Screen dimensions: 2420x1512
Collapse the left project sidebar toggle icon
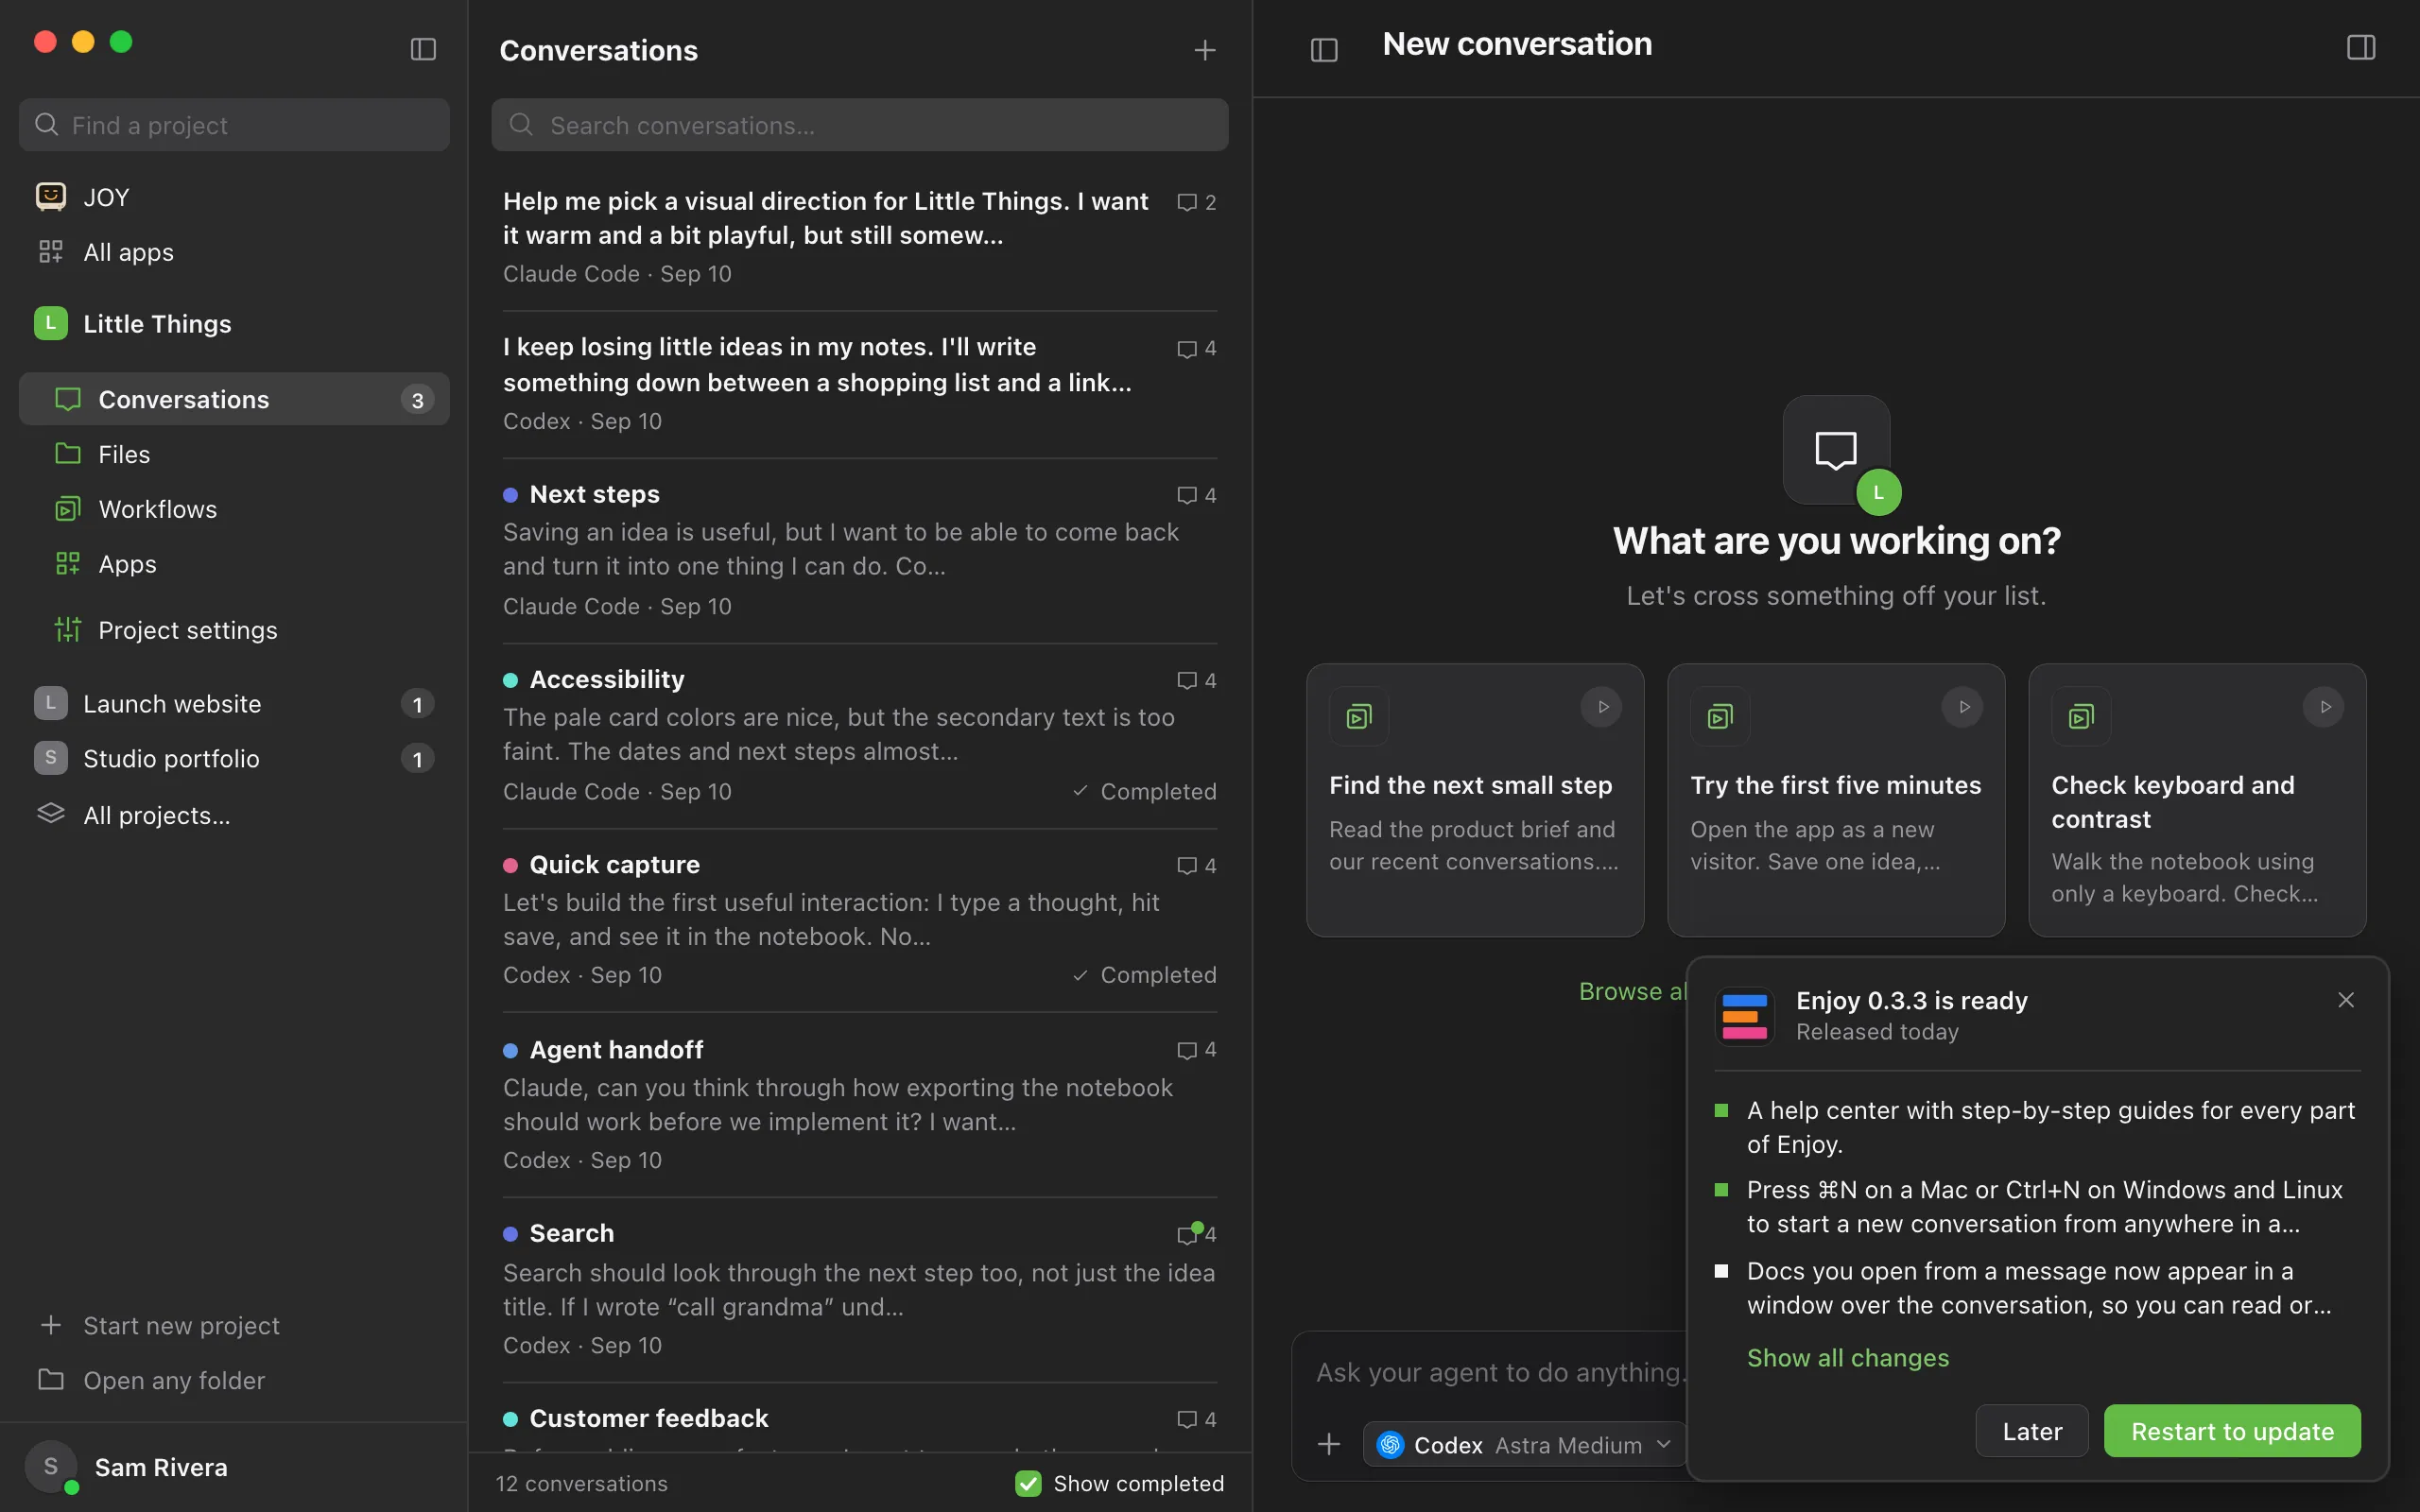pos(423,49)
